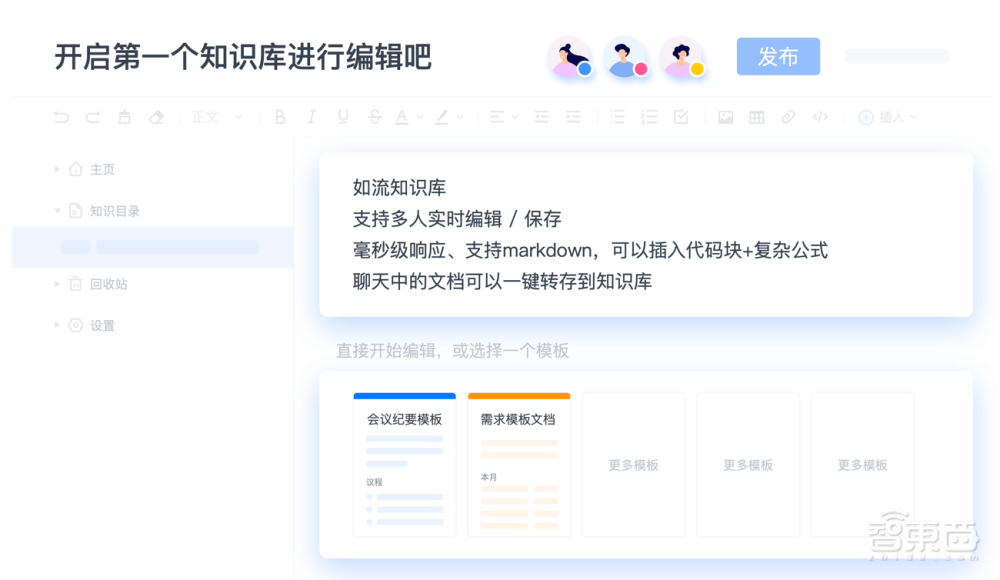Clear formatting with the eraser icon
Viewport: 1000px width, 580px height.
156,117
